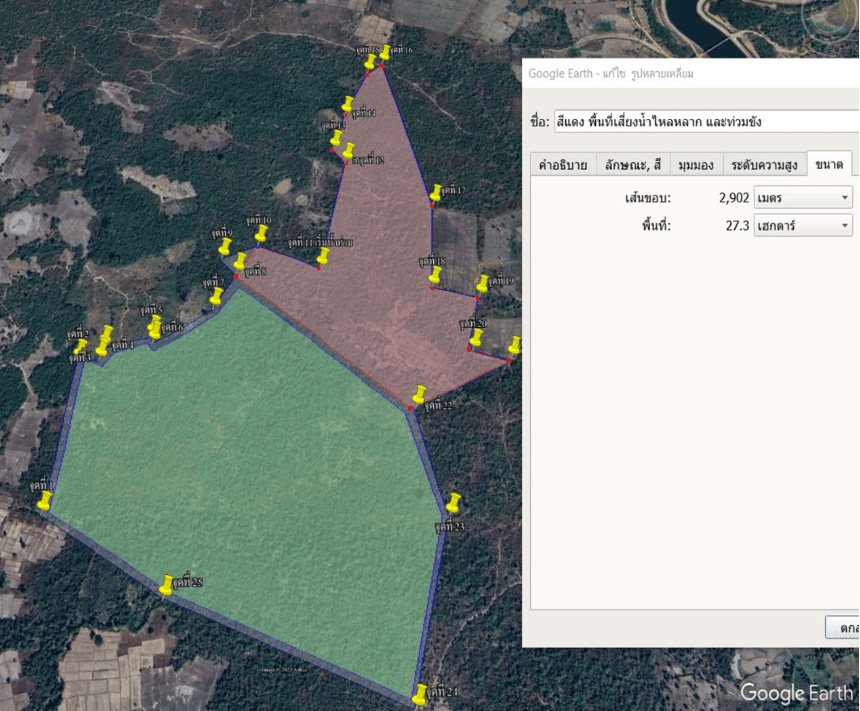Select the จุดที่ 13 yellow pushpin

click(x=336, y=138)
